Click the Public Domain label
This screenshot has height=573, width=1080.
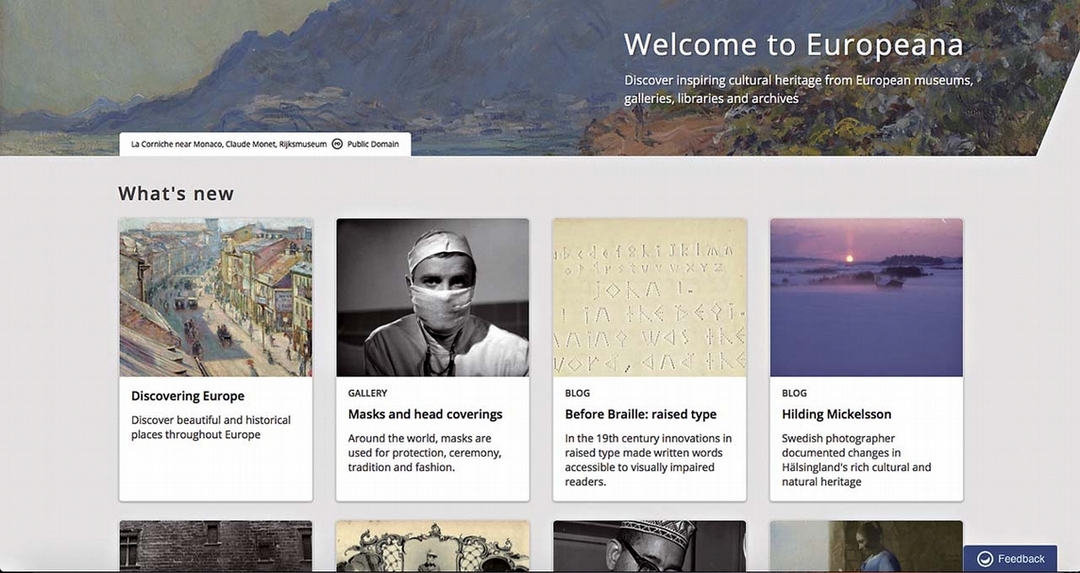point(373,144)
